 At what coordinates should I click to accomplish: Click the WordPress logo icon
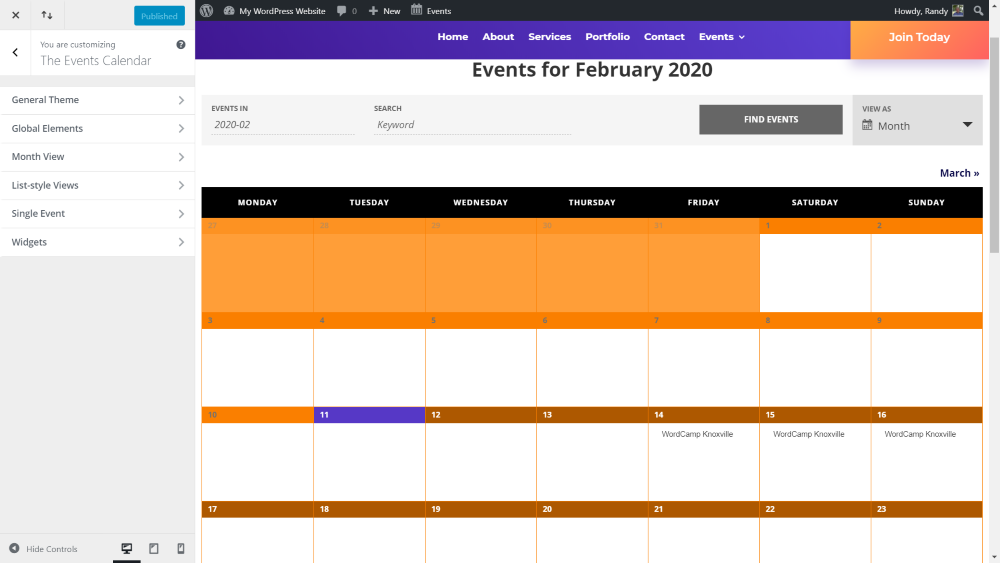(207, 10)
